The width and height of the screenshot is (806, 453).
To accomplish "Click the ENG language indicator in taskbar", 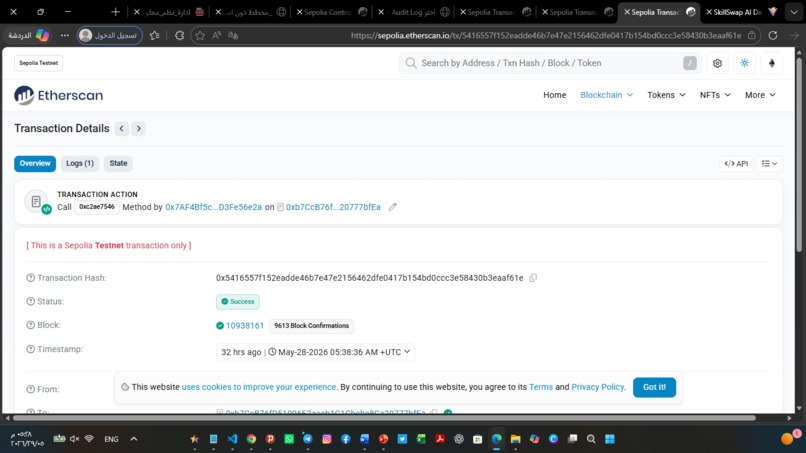I will click(x=111, y=439).
